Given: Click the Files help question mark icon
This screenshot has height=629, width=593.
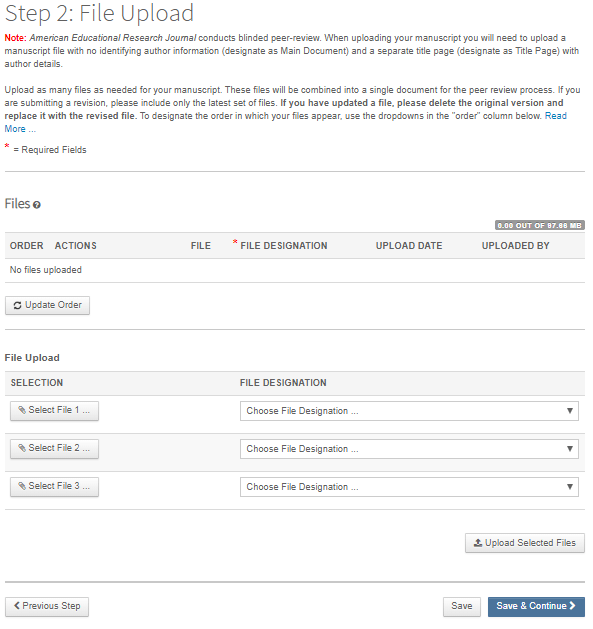Looking at the screenshot, I should point(37,205).
